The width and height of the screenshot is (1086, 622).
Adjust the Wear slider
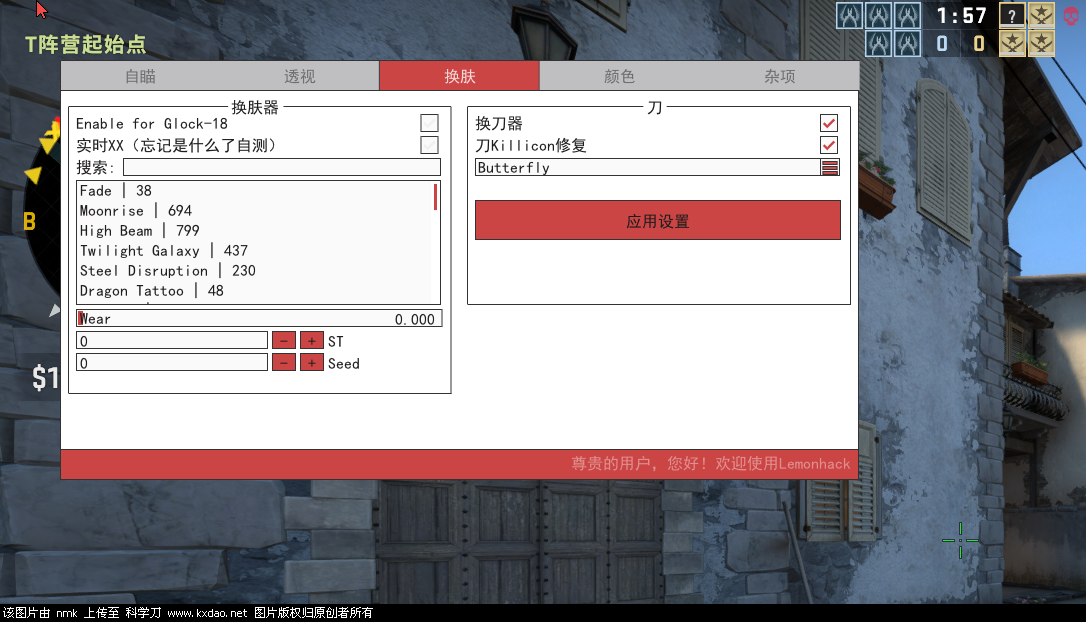[259, 319]
